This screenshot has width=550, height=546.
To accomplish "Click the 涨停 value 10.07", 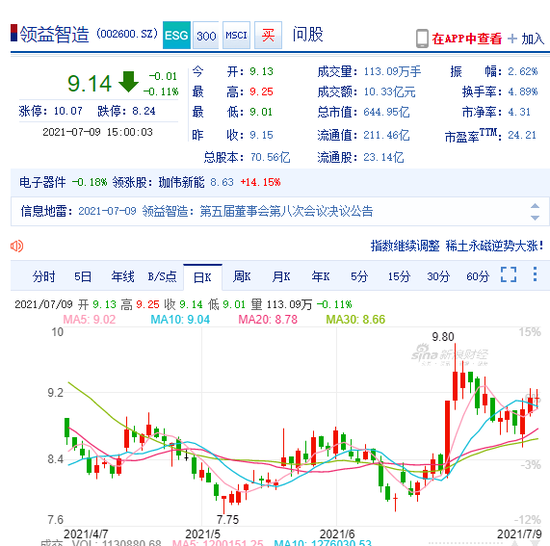I will tap(68, 112).
